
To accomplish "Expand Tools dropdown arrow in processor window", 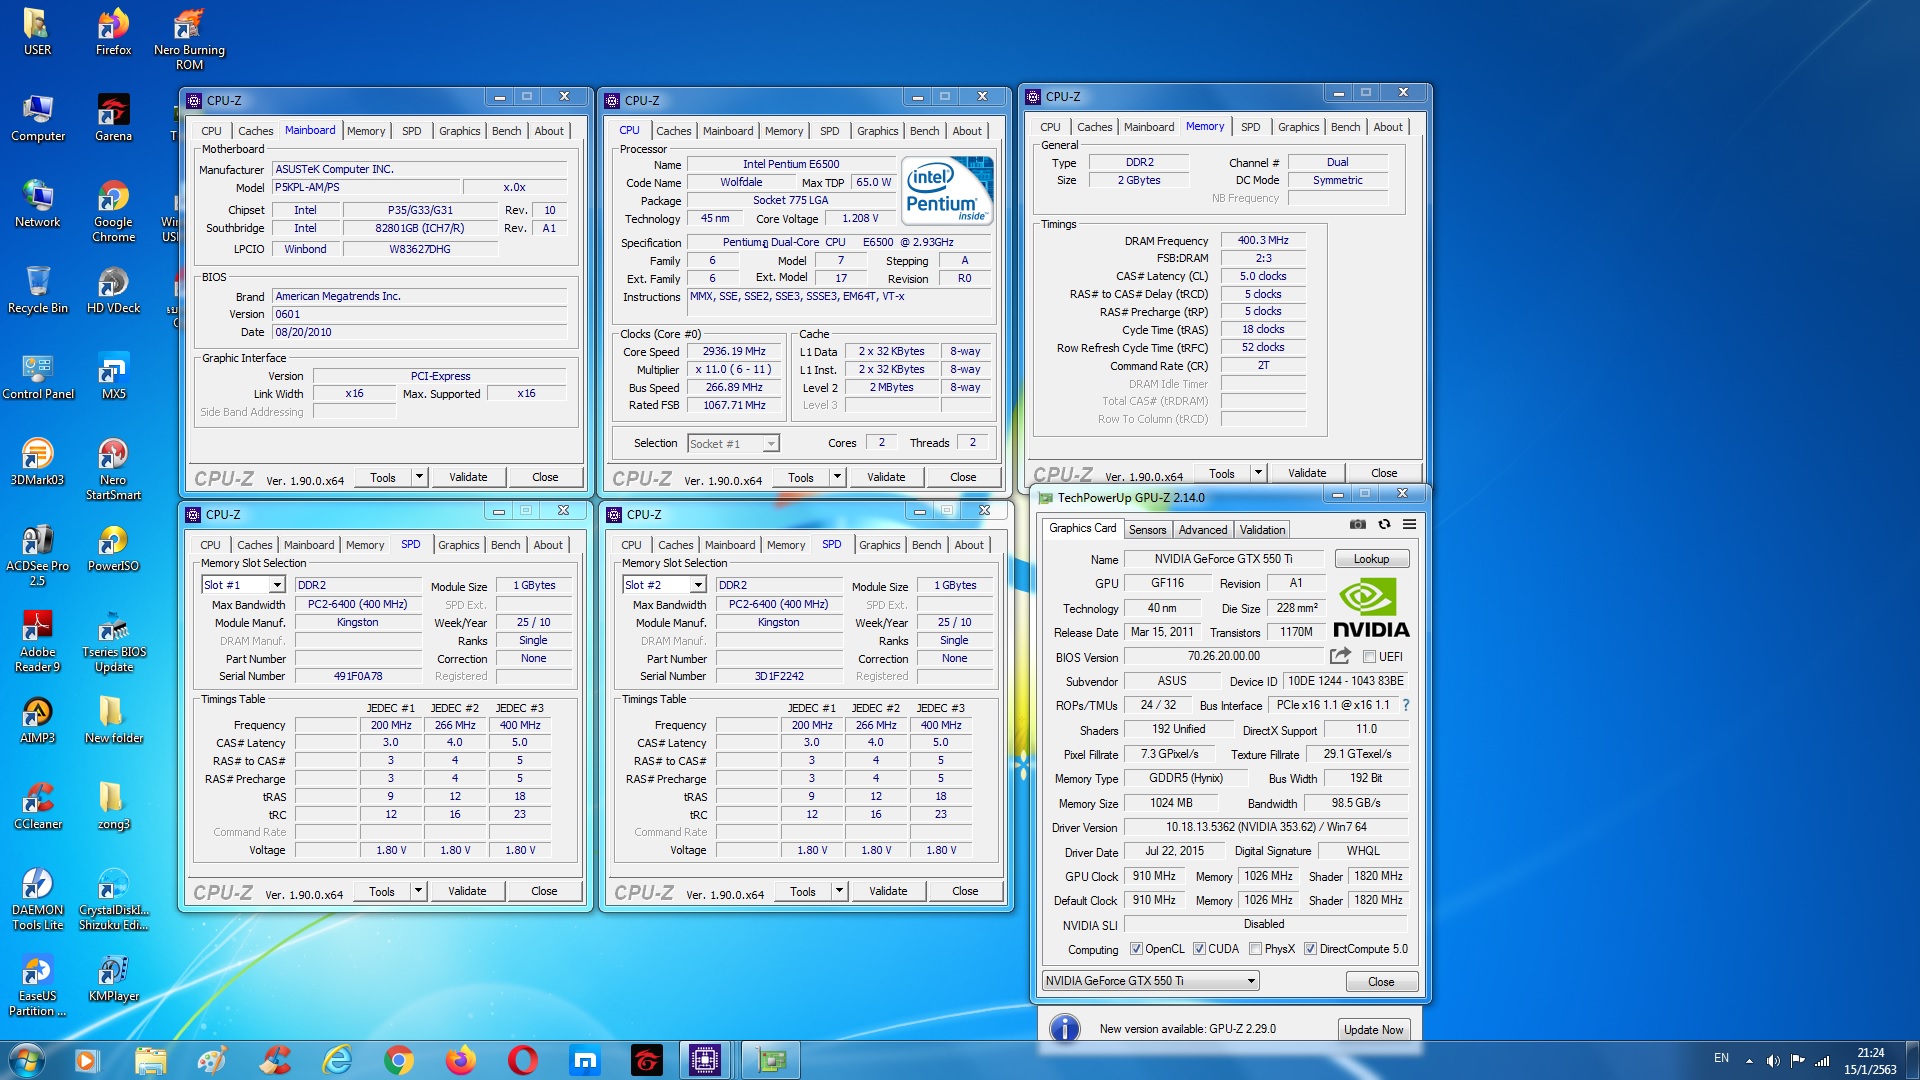I will tap(838, 477).
